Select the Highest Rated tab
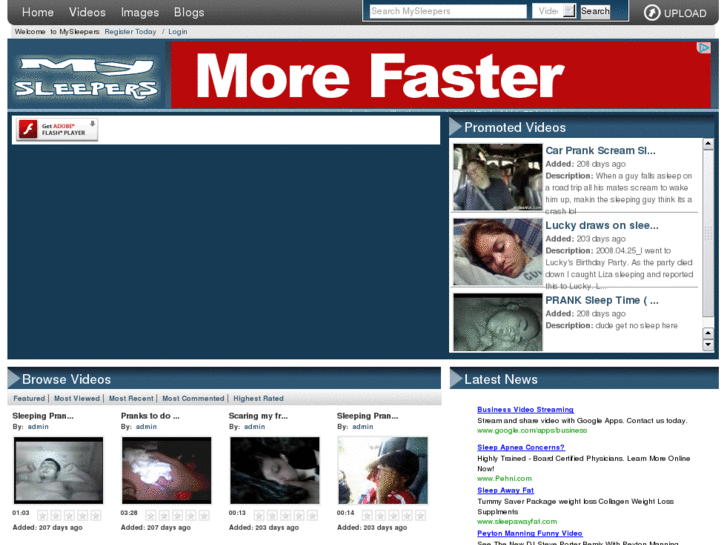The width and height of the screenshot is (727, 545). pos(258,398)
